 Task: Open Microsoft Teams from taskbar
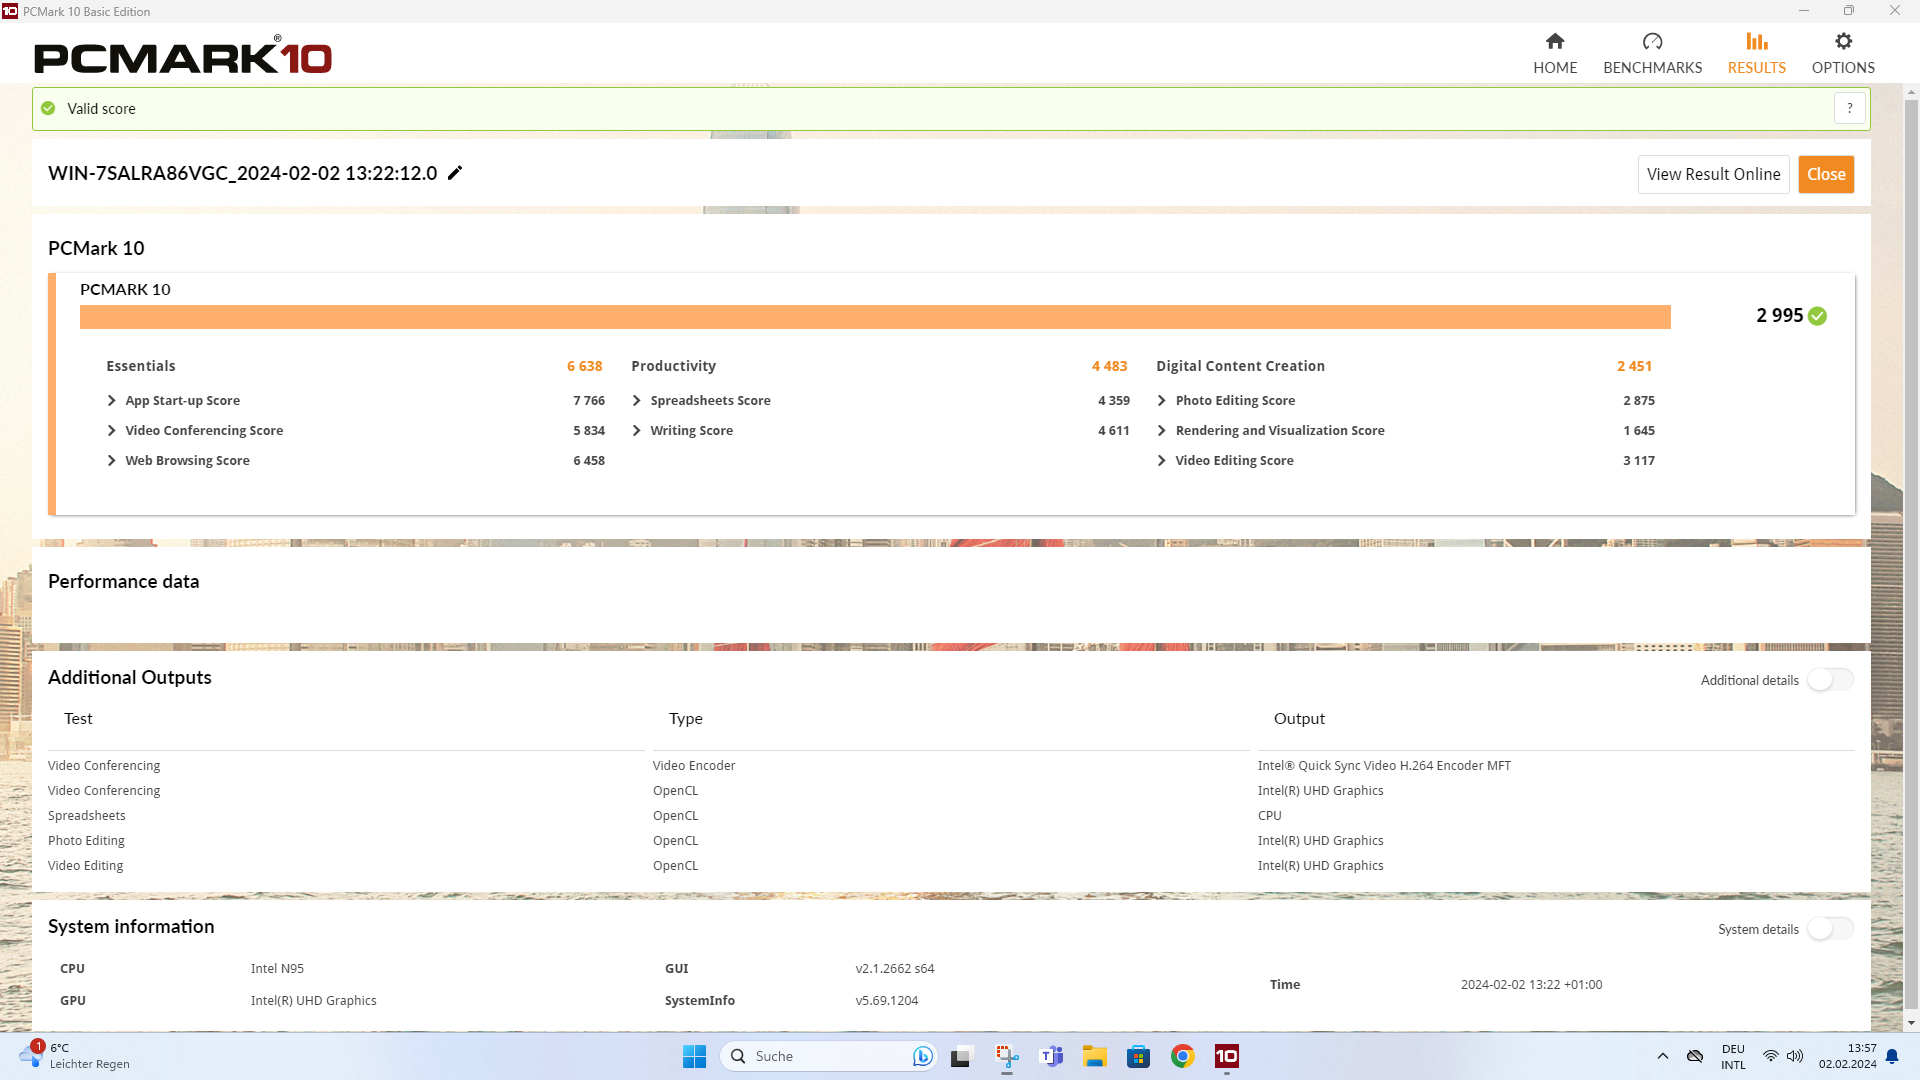pyautogui.click(x=1051, y=1056)
